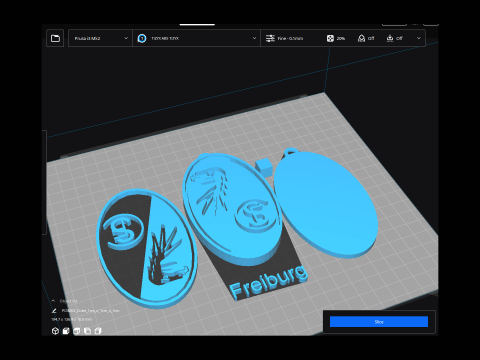
Task: Select the Freiburg text on the stand
Action: click(268, 282)
